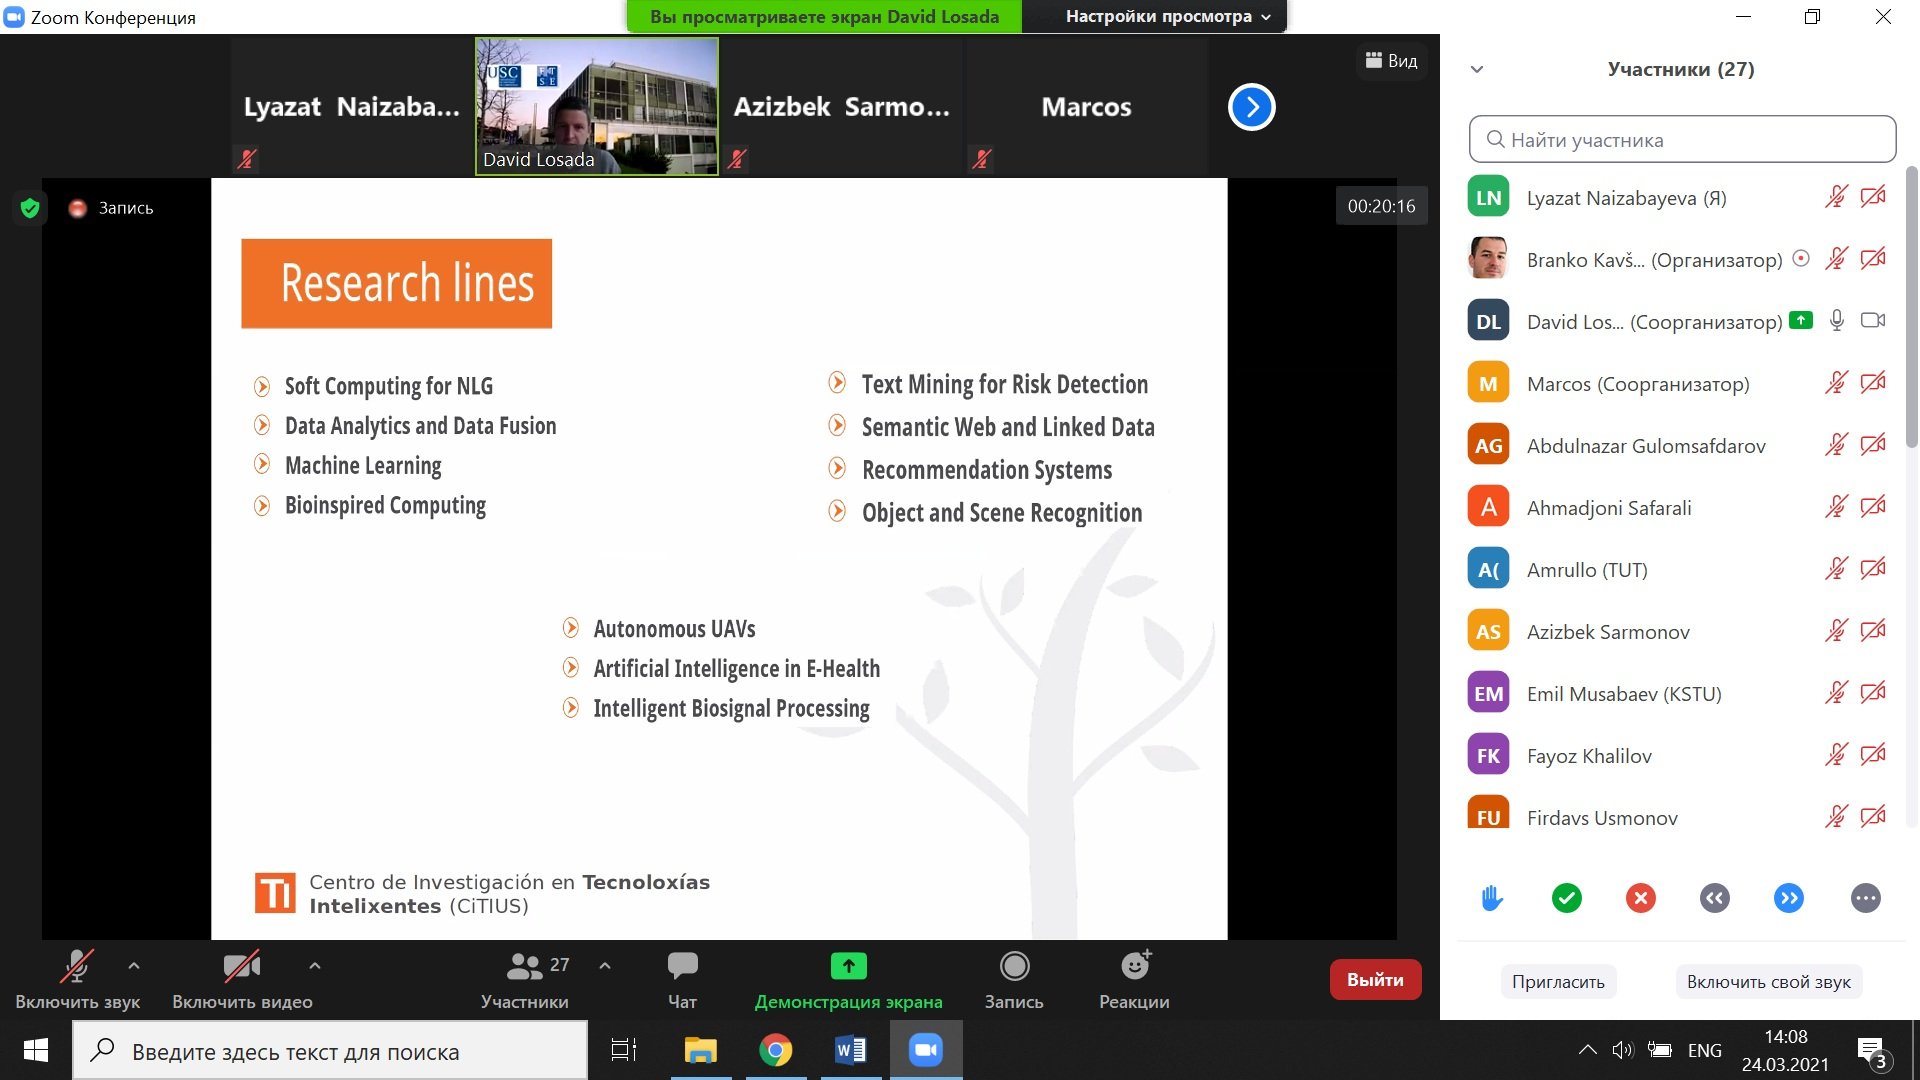Click the Windows taskbar search box
This screenshot has height=1080, width=1920.
coord(330,1051)
